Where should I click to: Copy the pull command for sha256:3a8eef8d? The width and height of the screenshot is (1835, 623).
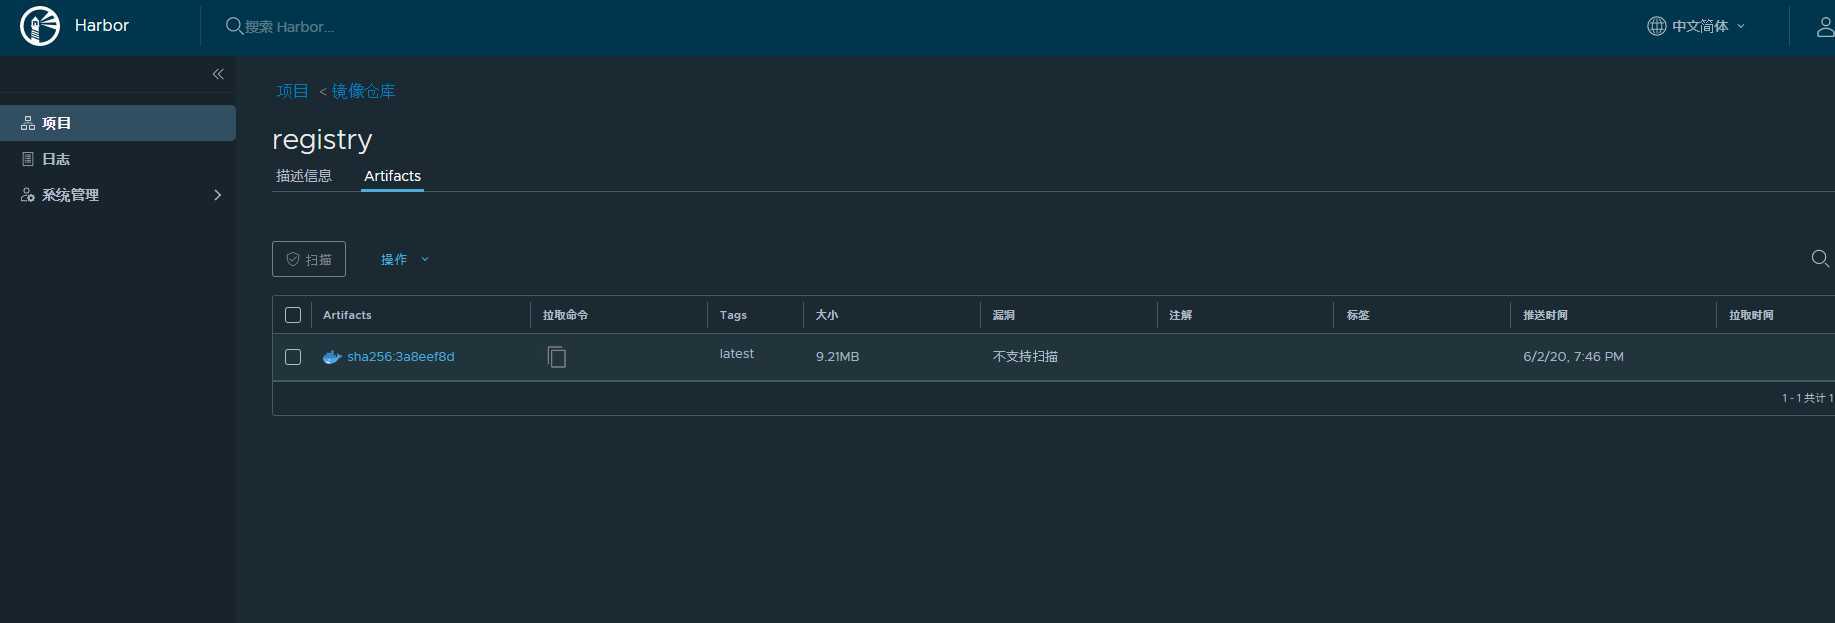pyautogui.click(x=557, y=356)
